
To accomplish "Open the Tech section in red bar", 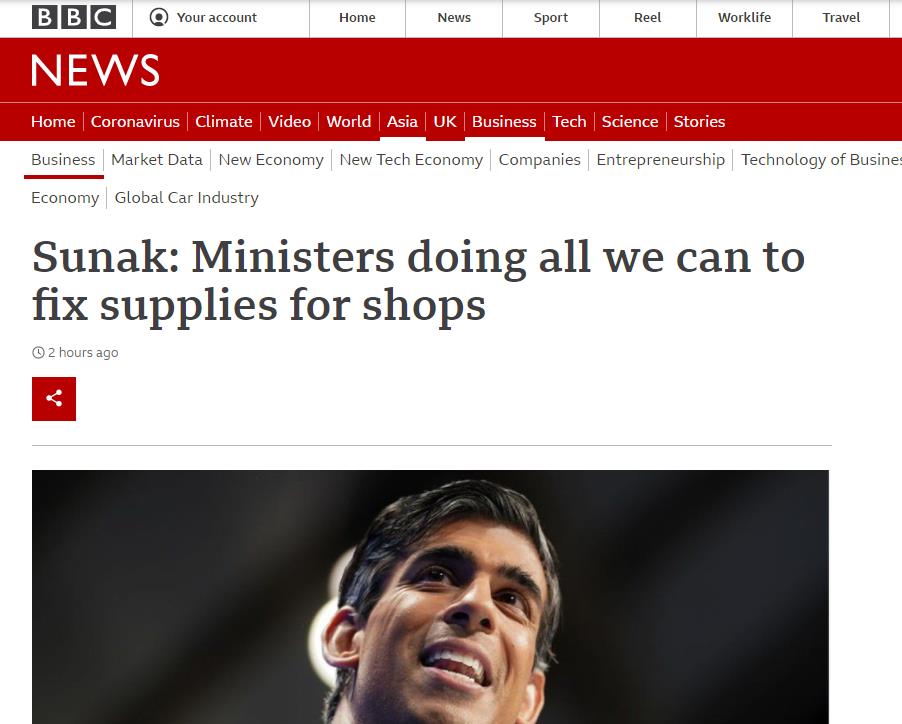I will [569, 121].
